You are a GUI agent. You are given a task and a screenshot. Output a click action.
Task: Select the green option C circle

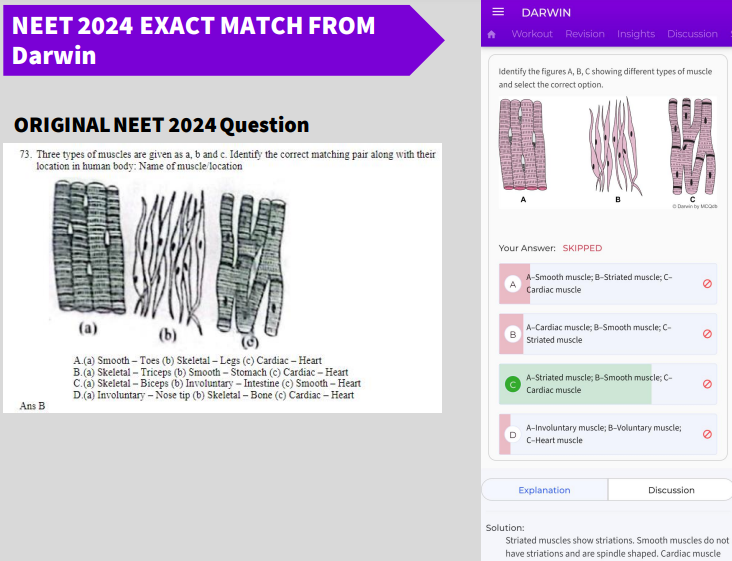(513, 384)
